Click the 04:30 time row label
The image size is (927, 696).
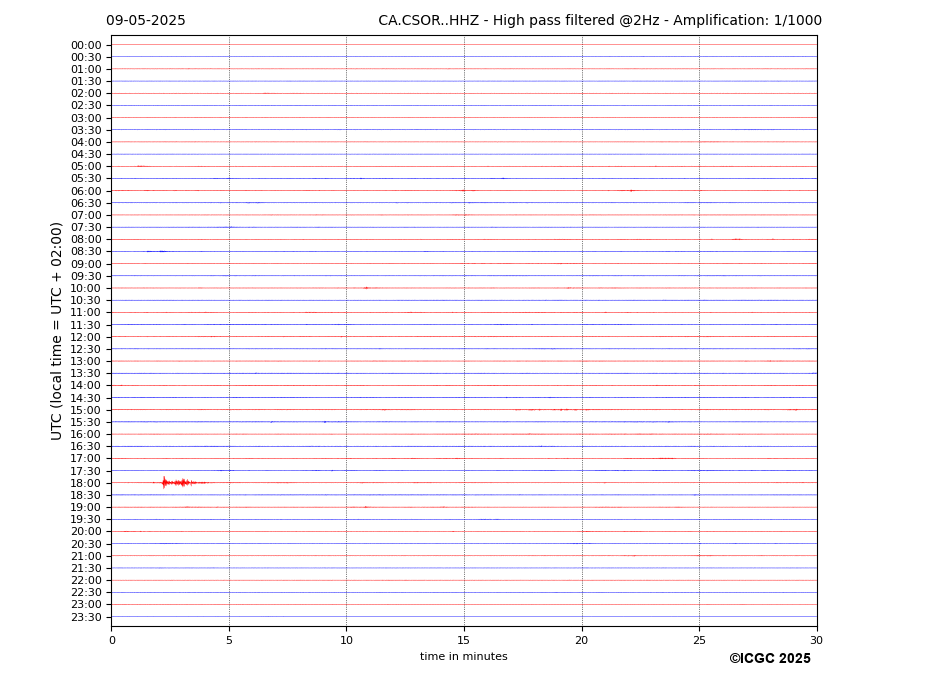[x=86, y=154]
